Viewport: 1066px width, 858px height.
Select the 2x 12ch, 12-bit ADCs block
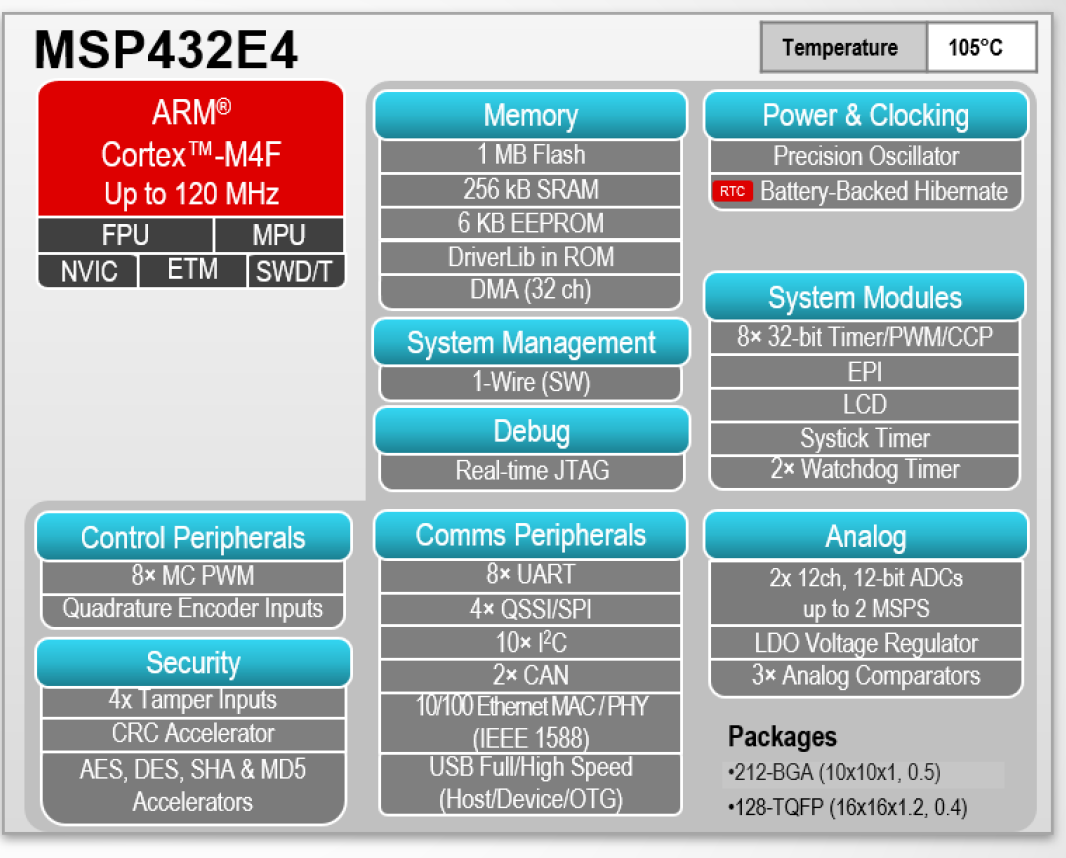point(865,593)
